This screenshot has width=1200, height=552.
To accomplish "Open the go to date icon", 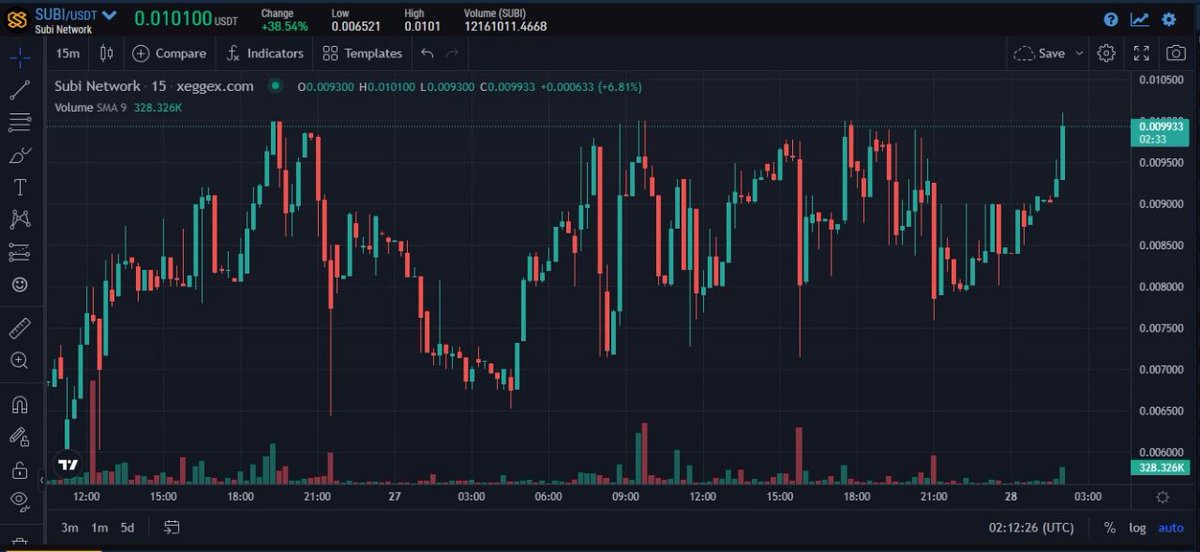I will [x=171, y=527].
